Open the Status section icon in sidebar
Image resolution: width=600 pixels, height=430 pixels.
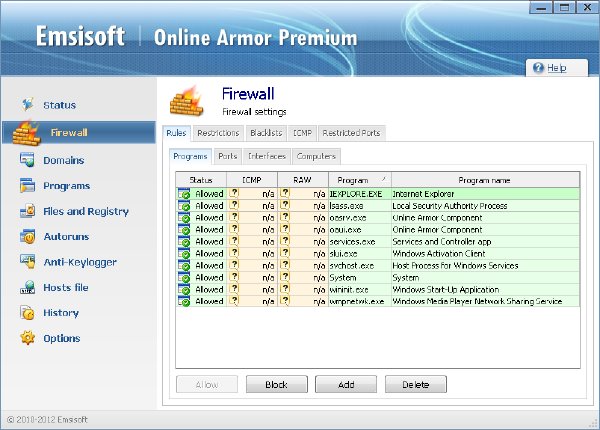pos(28,104)
